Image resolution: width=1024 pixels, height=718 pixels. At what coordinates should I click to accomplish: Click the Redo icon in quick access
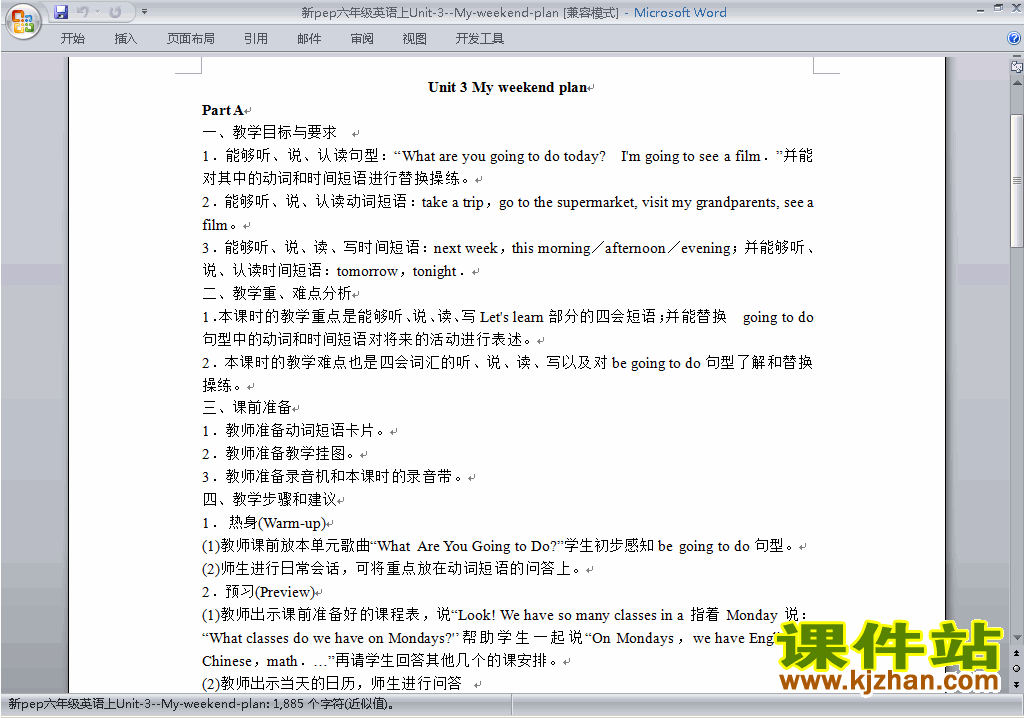point(115,12)
